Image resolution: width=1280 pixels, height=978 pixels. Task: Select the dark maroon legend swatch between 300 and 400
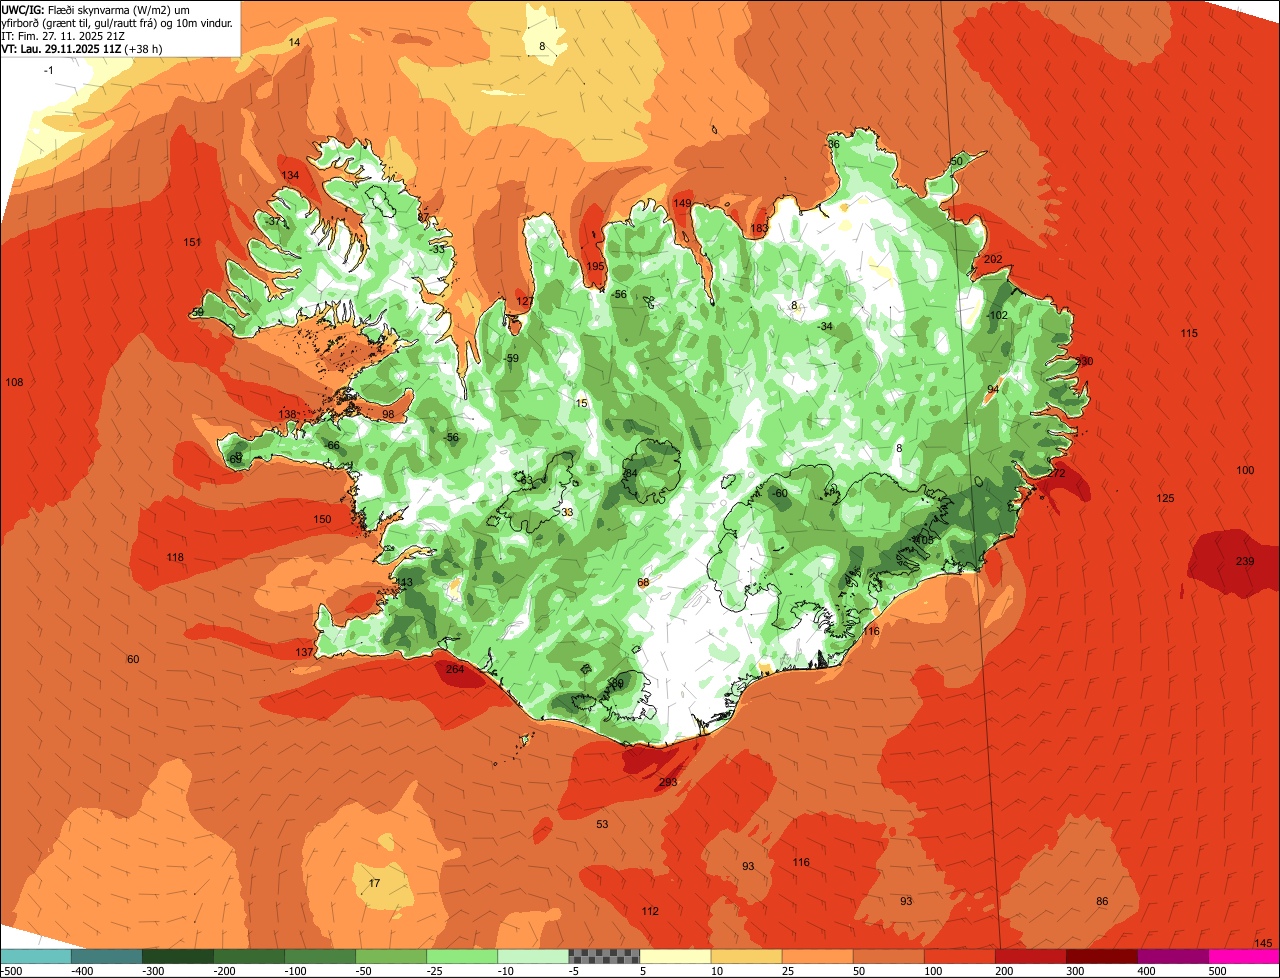coord(1102,956)
